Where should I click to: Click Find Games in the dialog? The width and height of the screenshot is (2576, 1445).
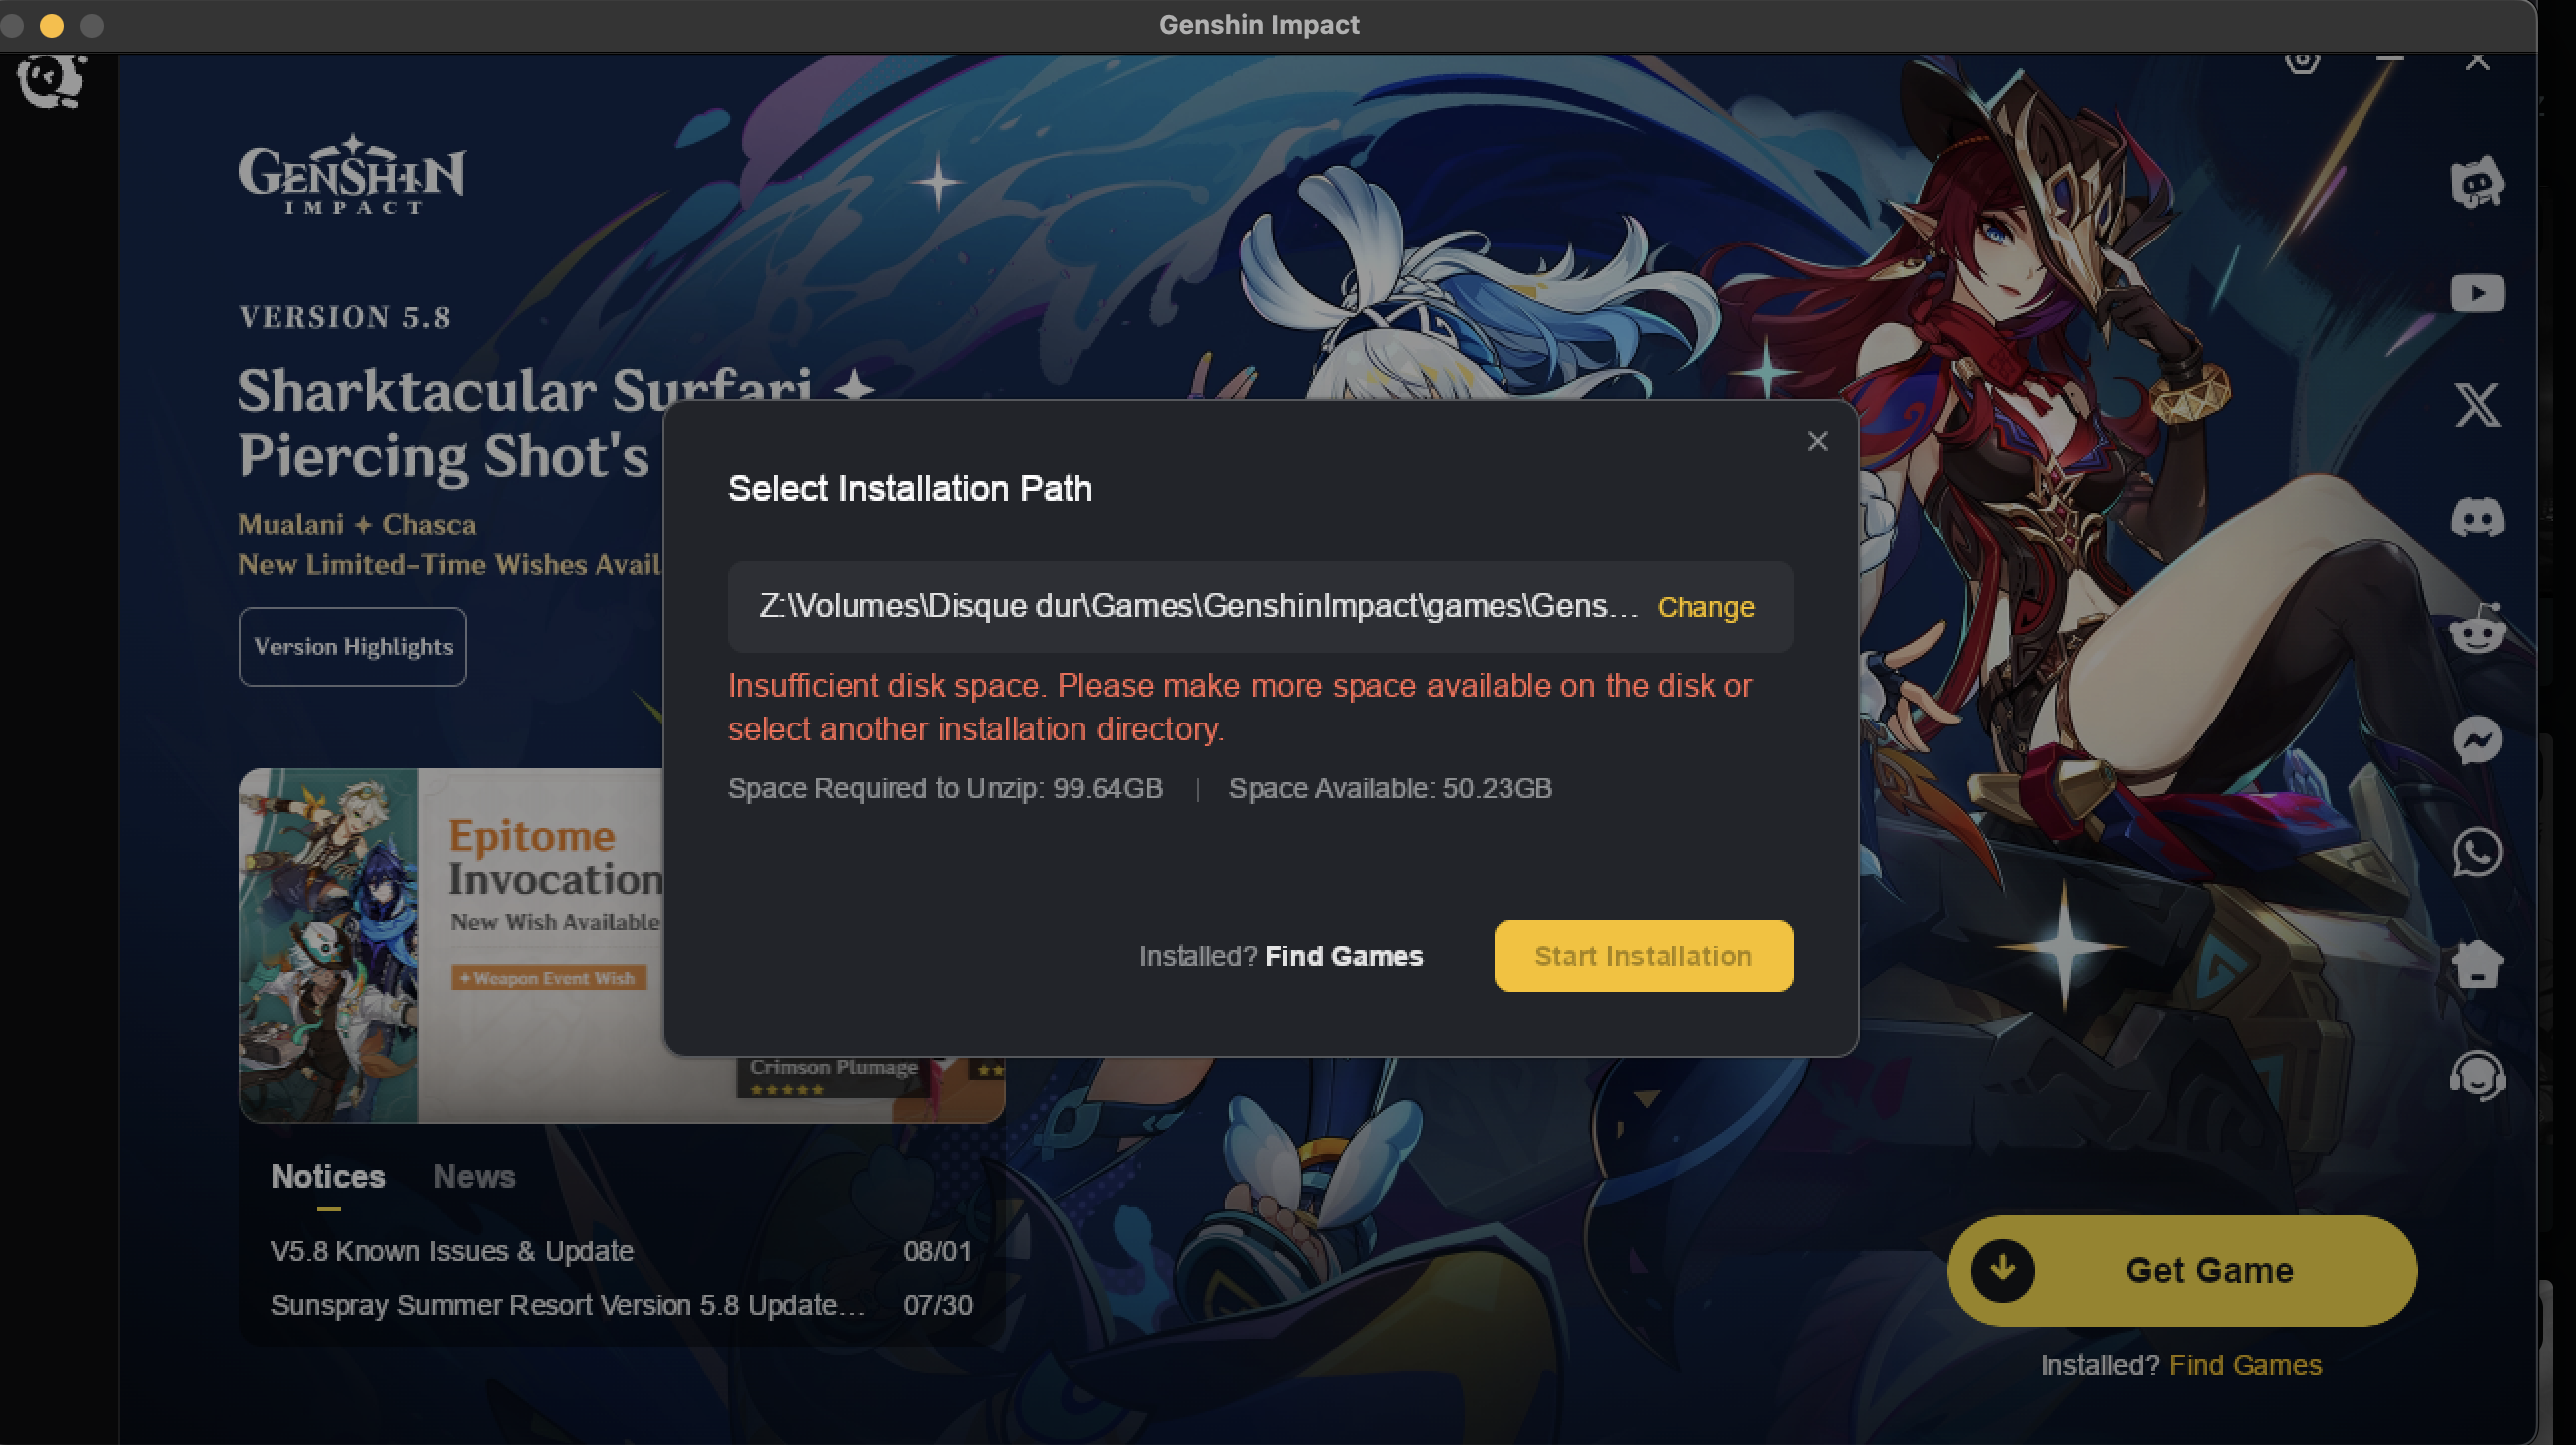click(x=1343, y=956)
